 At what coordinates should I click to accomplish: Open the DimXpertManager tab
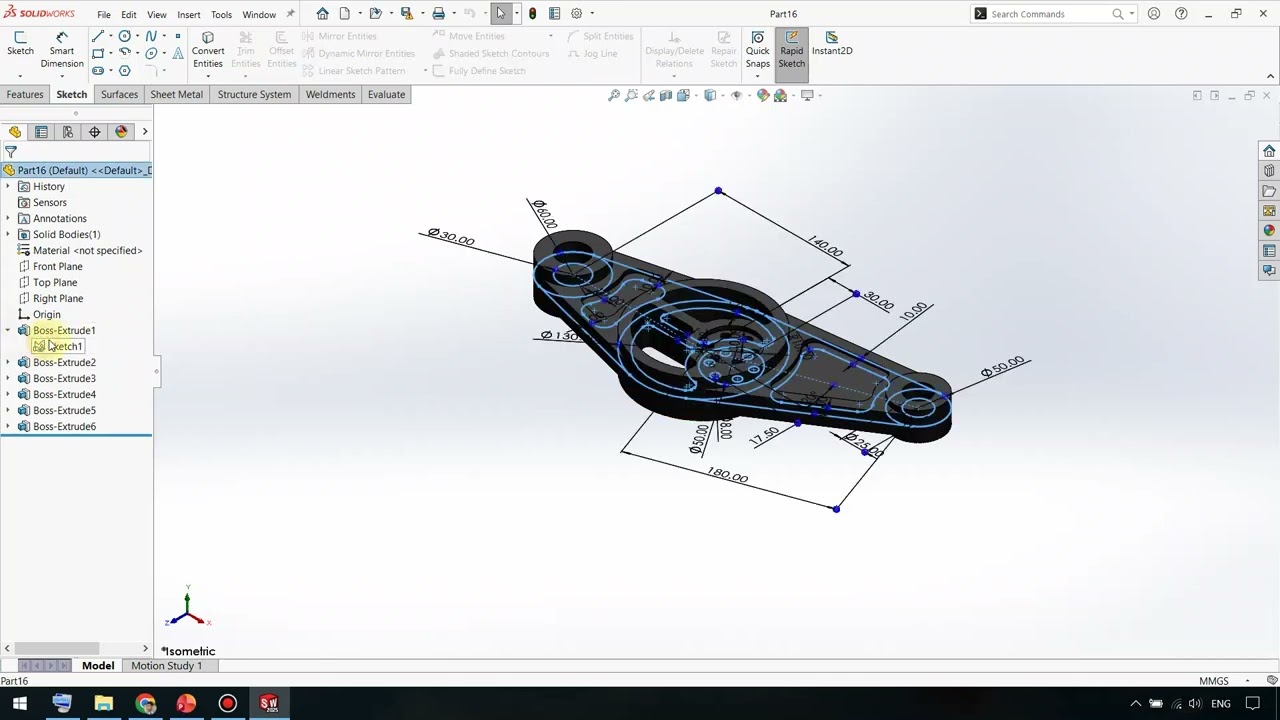tap(94, 132)
